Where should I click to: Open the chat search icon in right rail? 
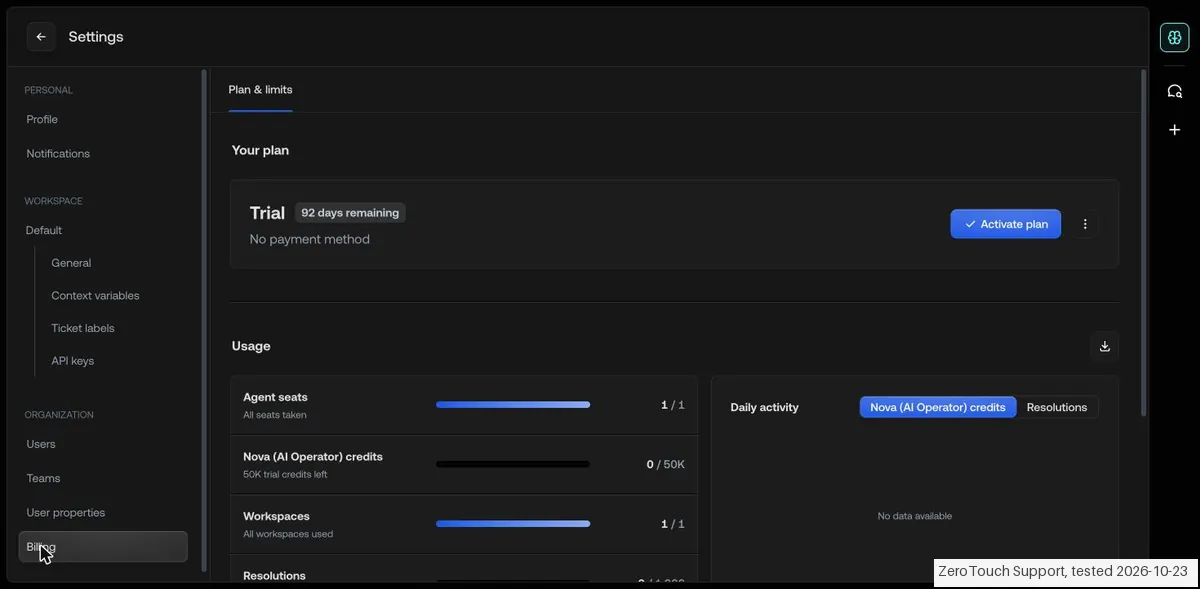[x=1174, y=91]
